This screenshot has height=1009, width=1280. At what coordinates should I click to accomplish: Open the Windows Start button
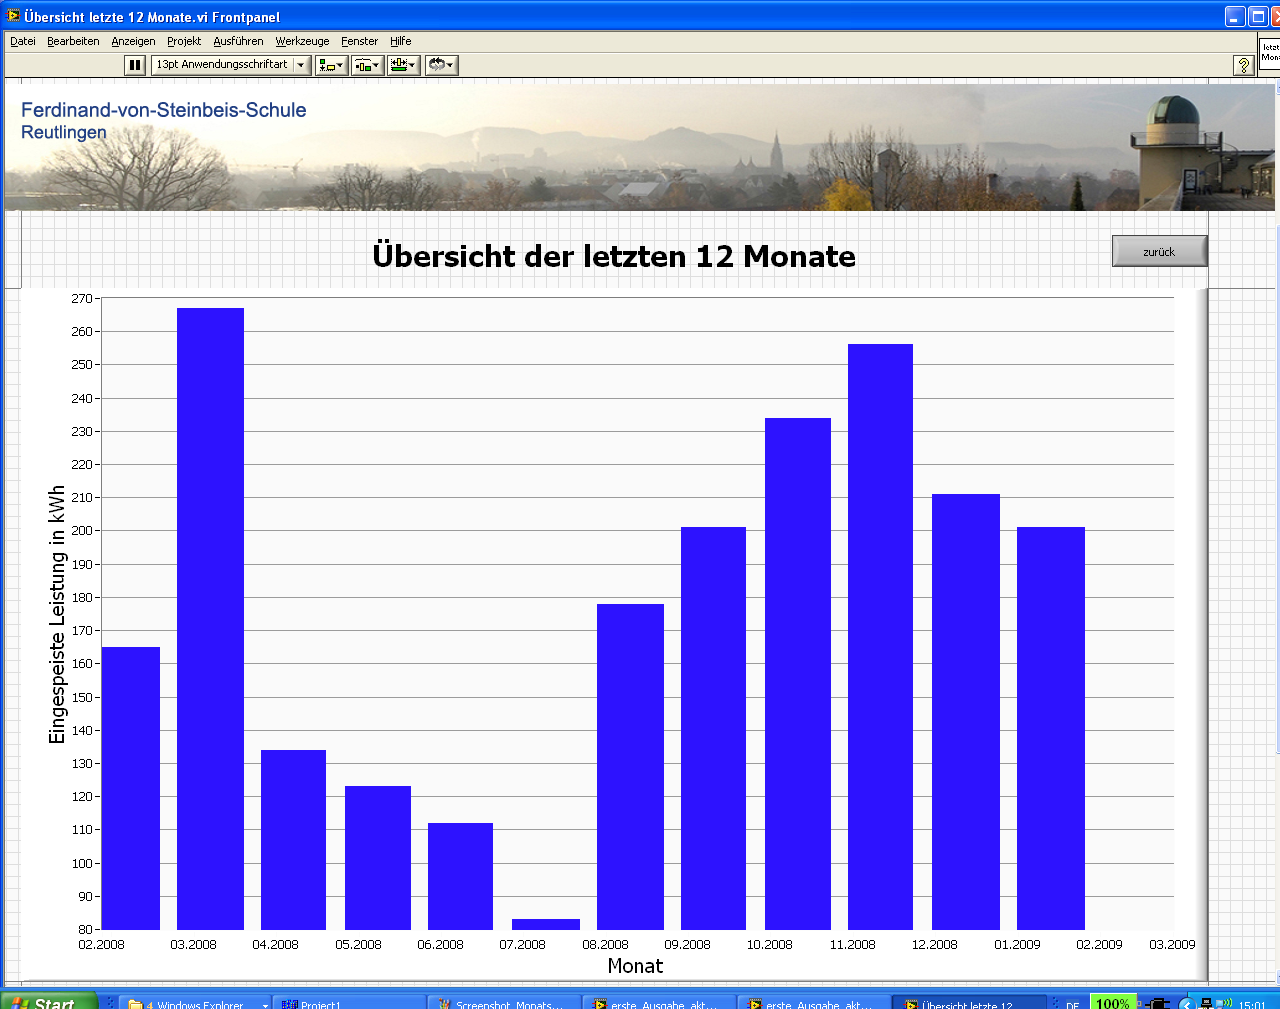point(48,1001)
